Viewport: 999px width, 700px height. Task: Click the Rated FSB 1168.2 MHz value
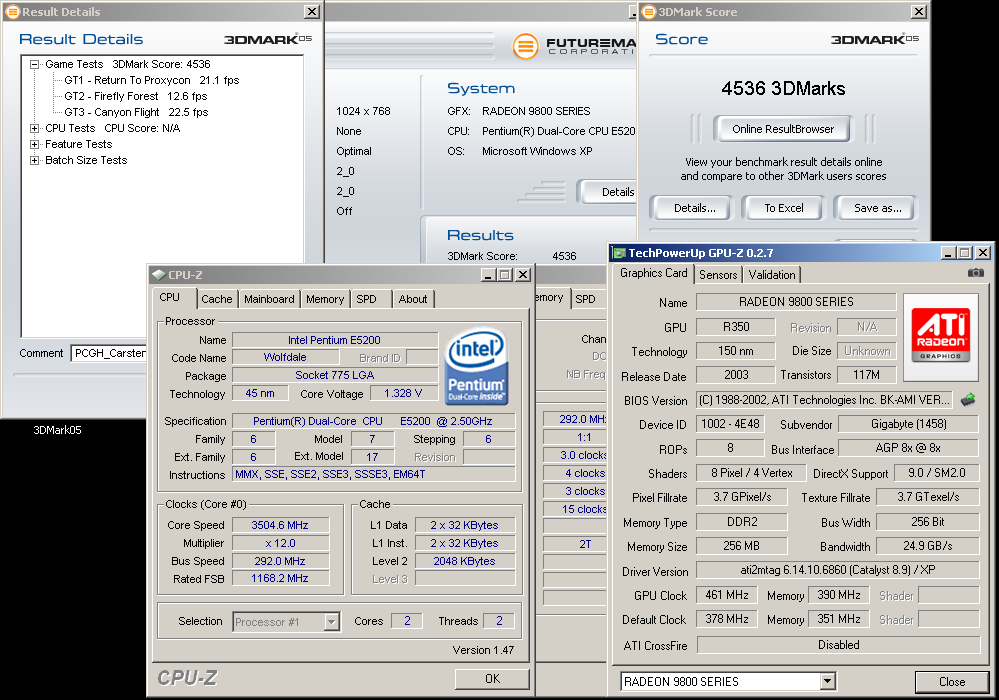(280, 578)
